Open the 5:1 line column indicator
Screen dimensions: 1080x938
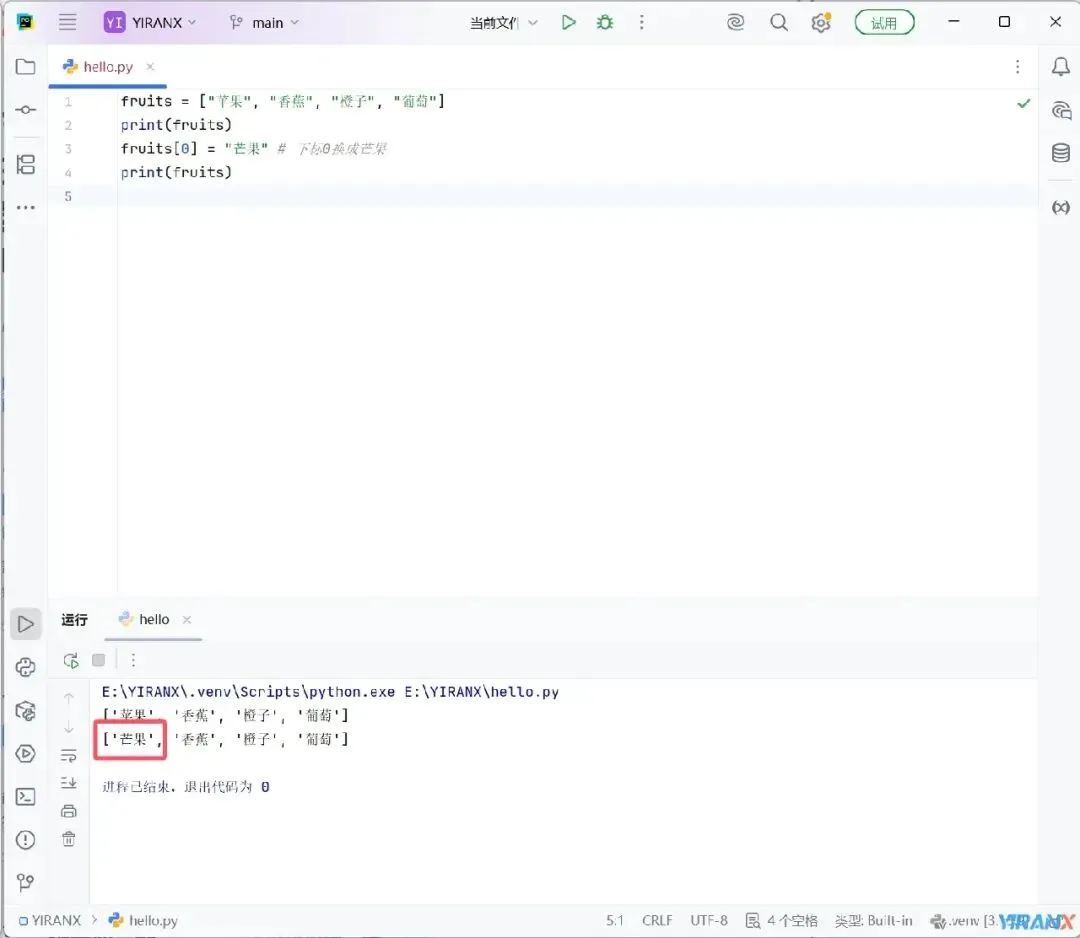pos(614,921)
